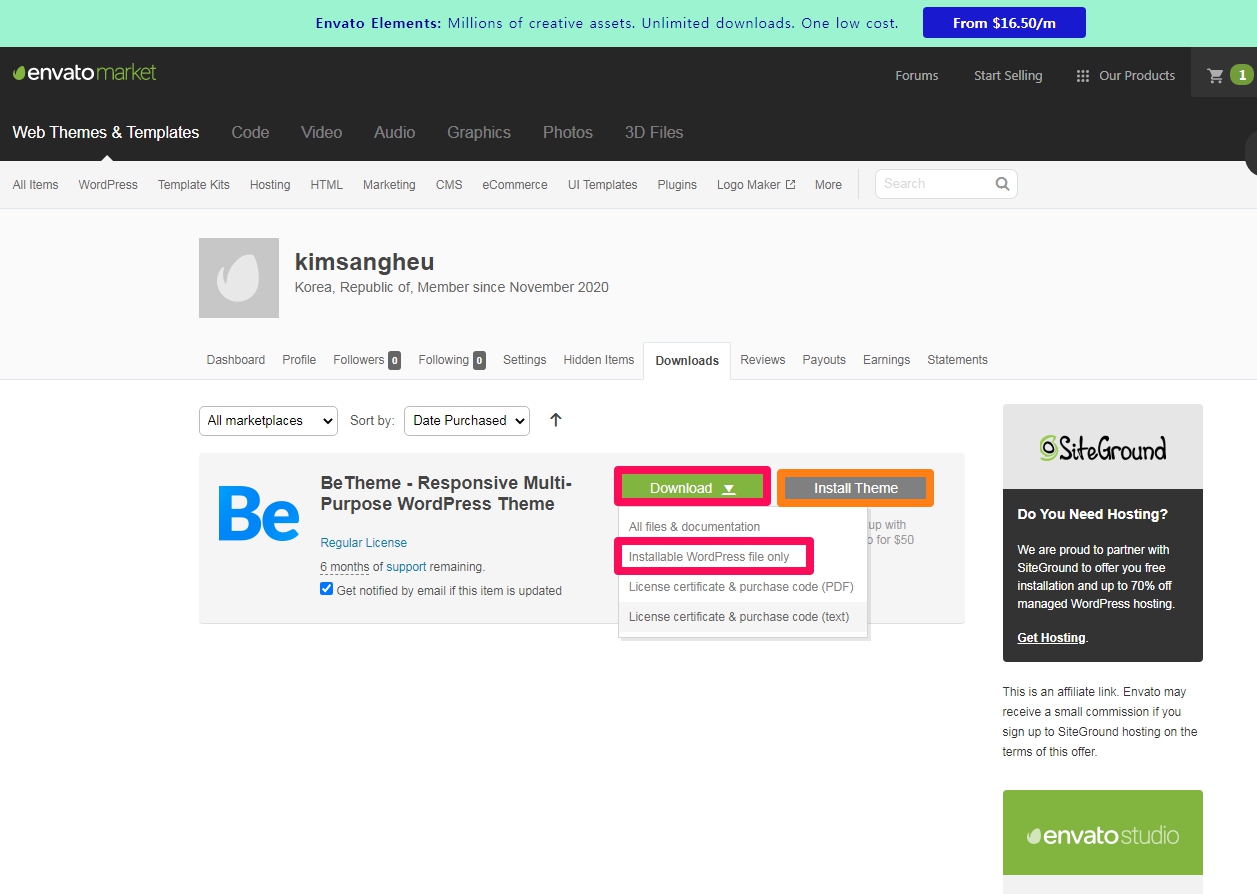
Task: Go to the 3D Files category
Action: [x=654, y=132]
